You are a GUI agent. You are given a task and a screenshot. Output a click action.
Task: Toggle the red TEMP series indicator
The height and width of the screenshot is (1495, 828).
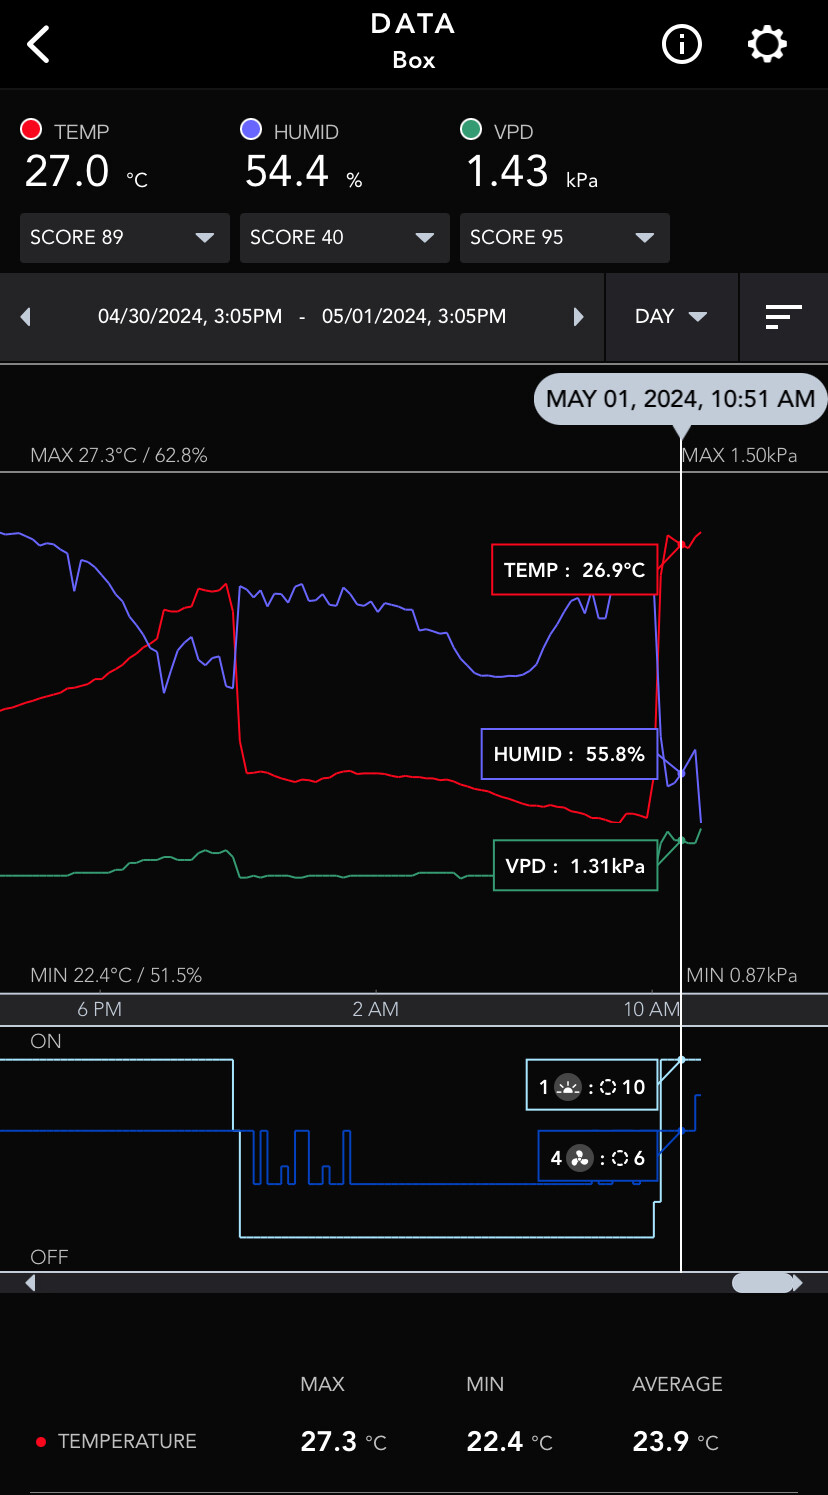tap(31, 130)
